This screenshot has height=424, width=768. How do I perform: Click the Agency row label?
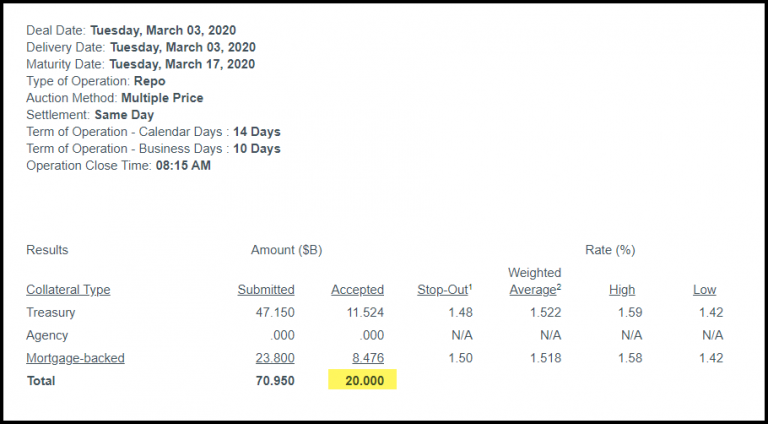click(47, 335)
